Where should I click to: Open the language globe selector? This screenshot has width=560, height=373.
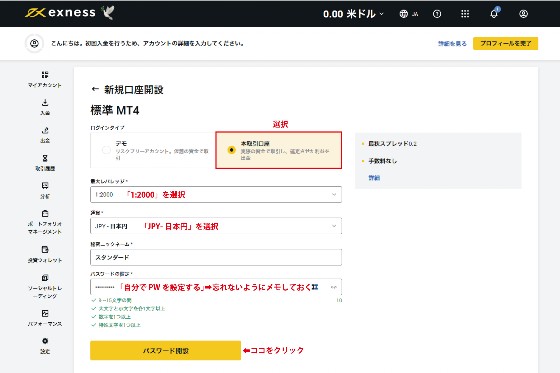coord(409,14)
